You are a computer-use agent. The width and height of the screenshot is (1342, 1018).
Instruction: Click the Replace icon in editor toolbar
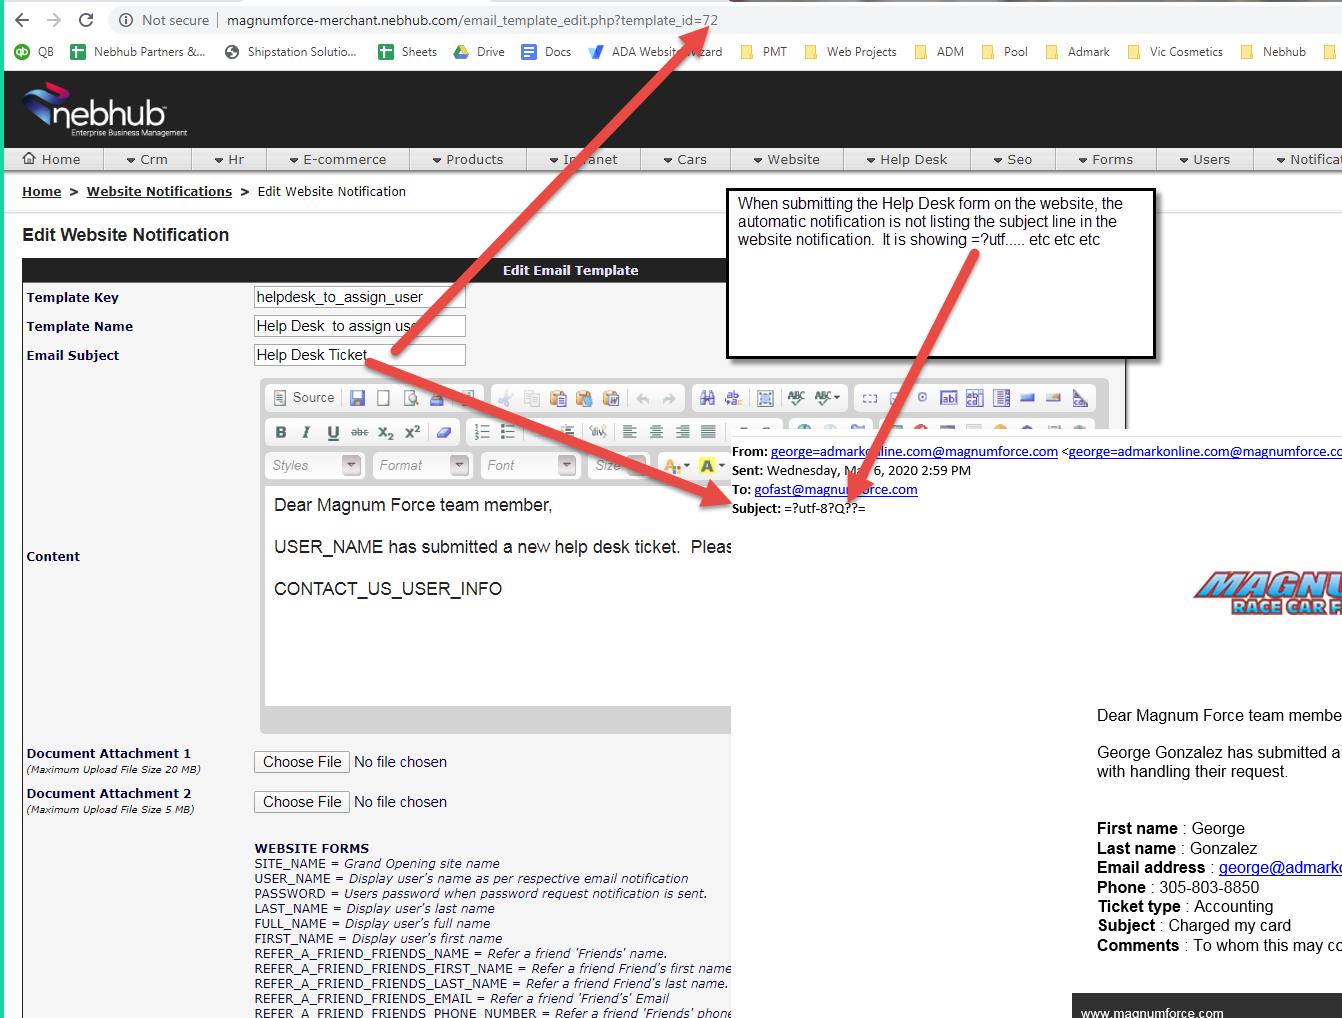point(733,398)
